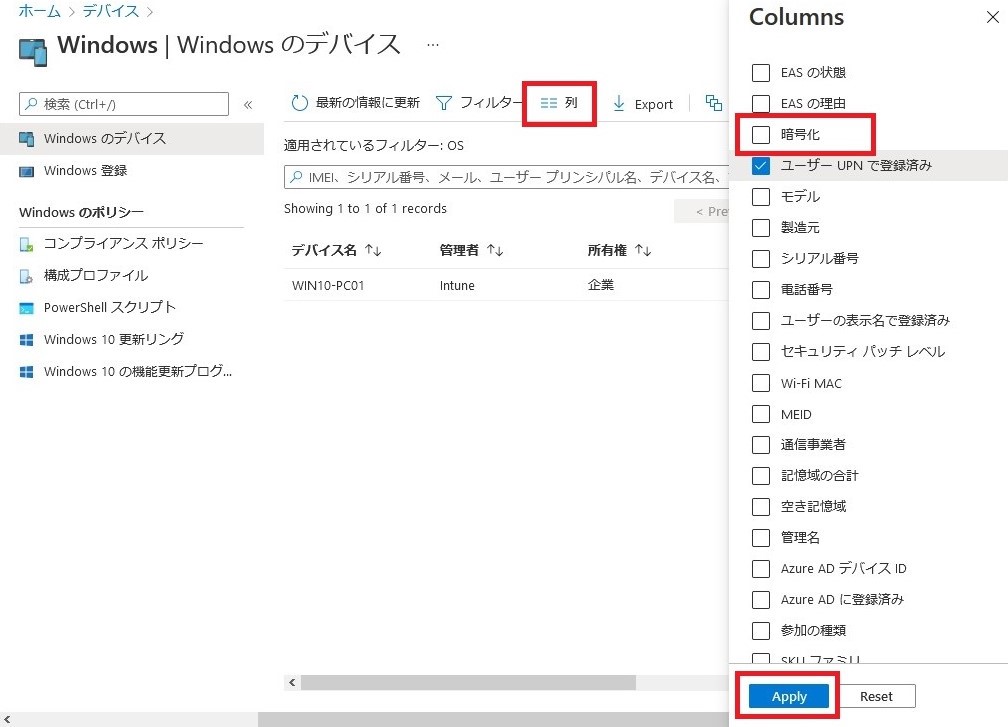Click the Apply button
Image resolution: width=1008 pixels, height=727 pixels.
[789, 696]
